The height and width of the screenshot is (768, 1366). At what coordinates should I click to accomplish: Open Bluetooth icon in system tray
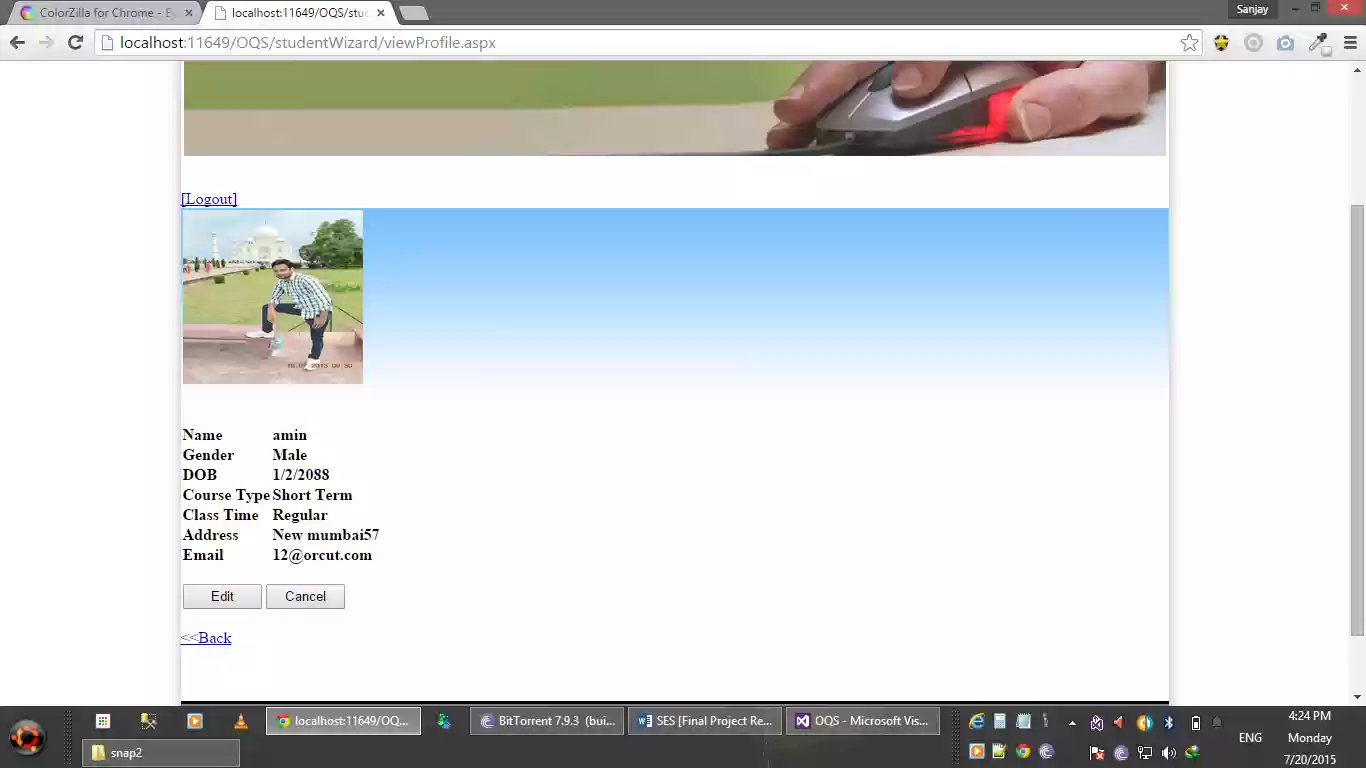pyautogui.click(x=1168, y=723)
